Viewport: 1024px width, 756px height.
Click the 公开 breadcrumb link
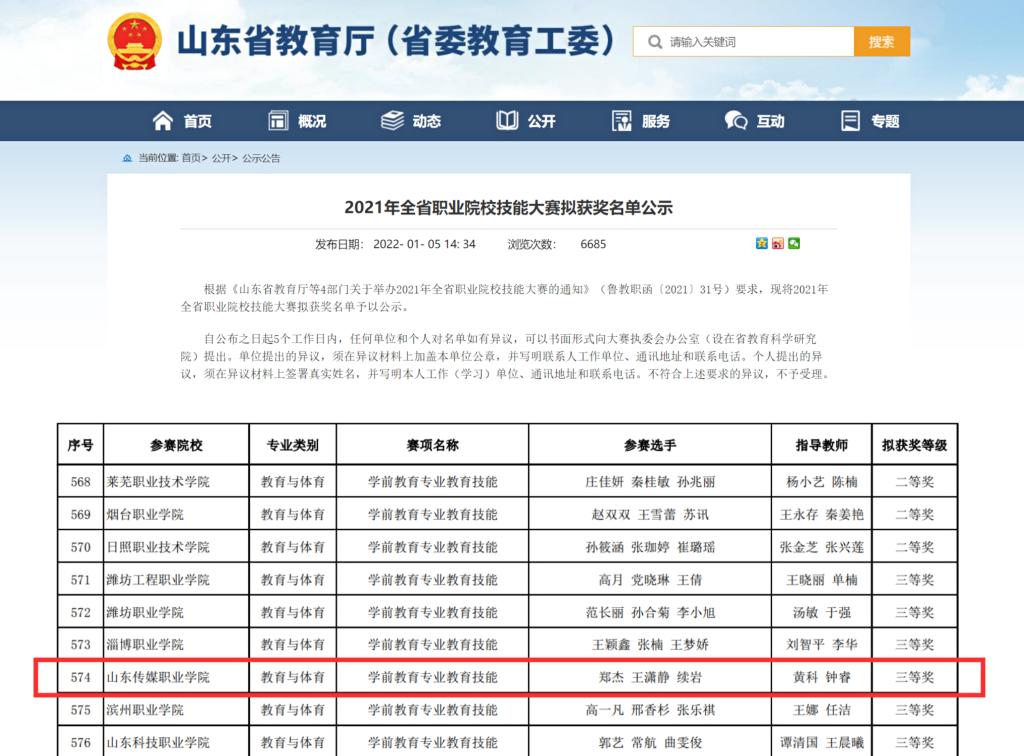coord(221,158)
